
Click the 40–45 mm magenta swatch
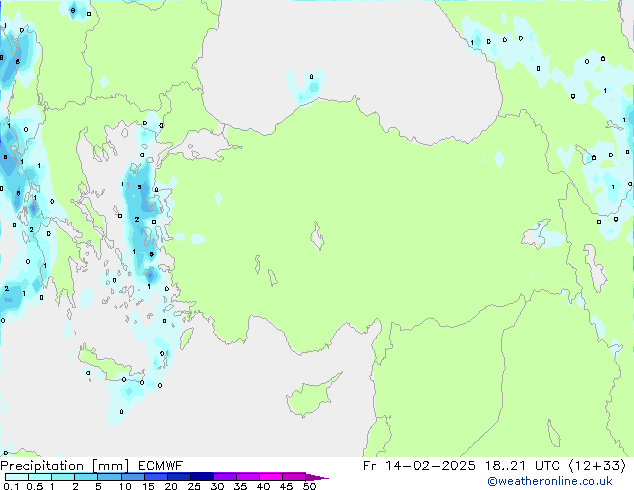[271, 477]
